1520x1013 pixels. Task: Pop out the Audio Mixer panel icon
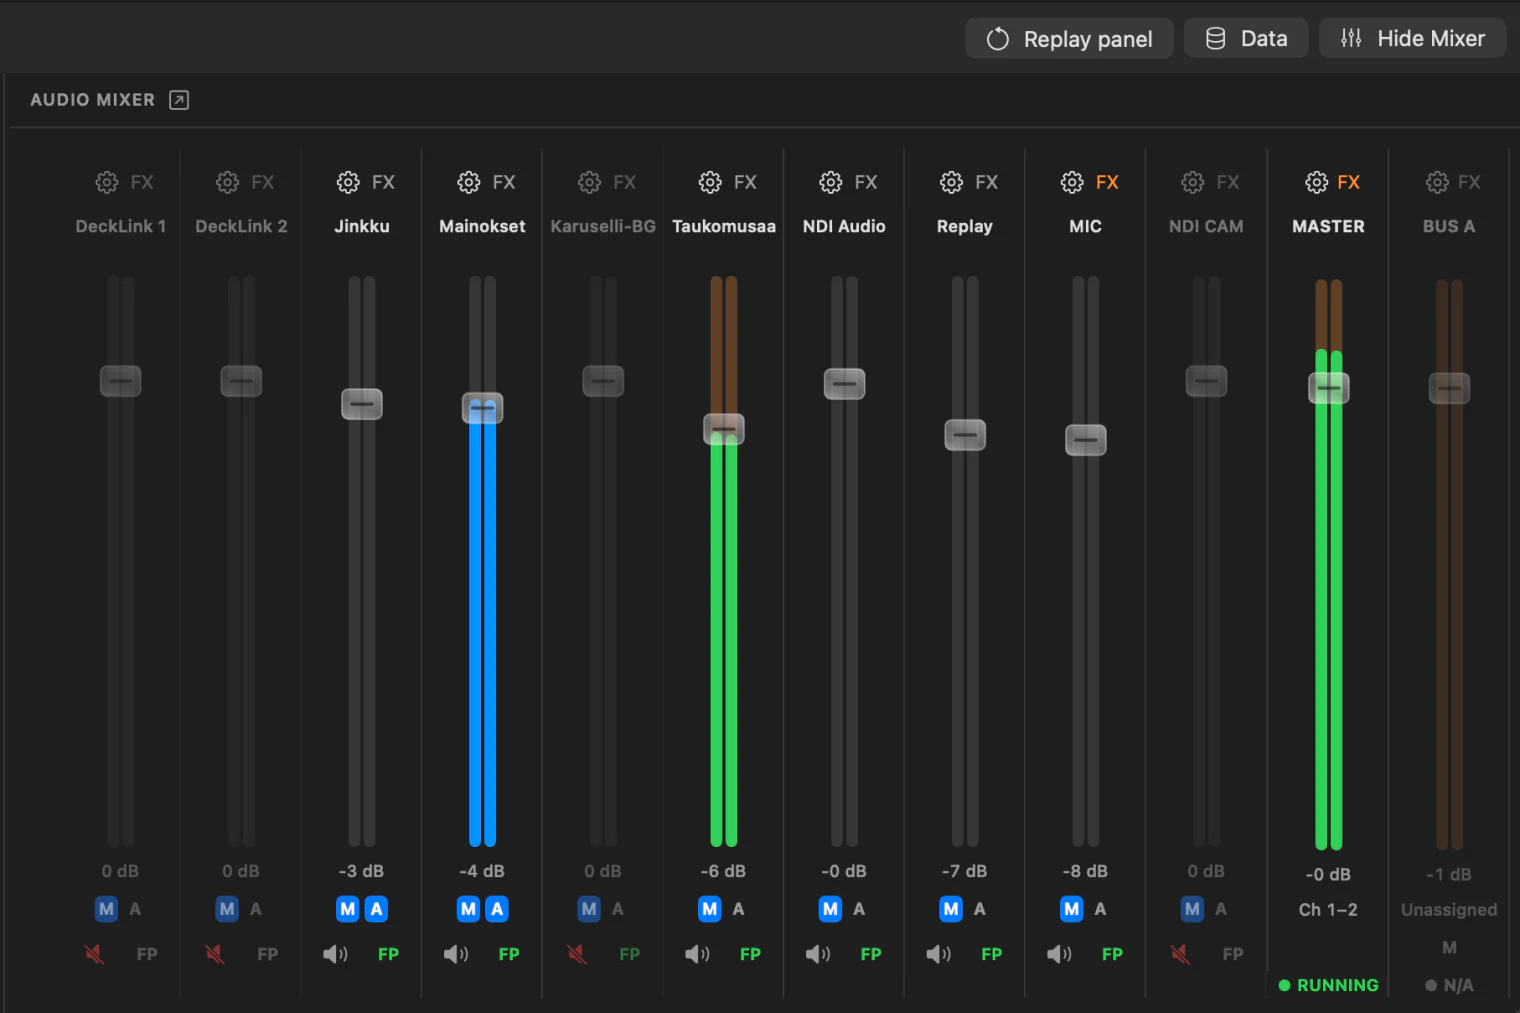tap(179, 100)
